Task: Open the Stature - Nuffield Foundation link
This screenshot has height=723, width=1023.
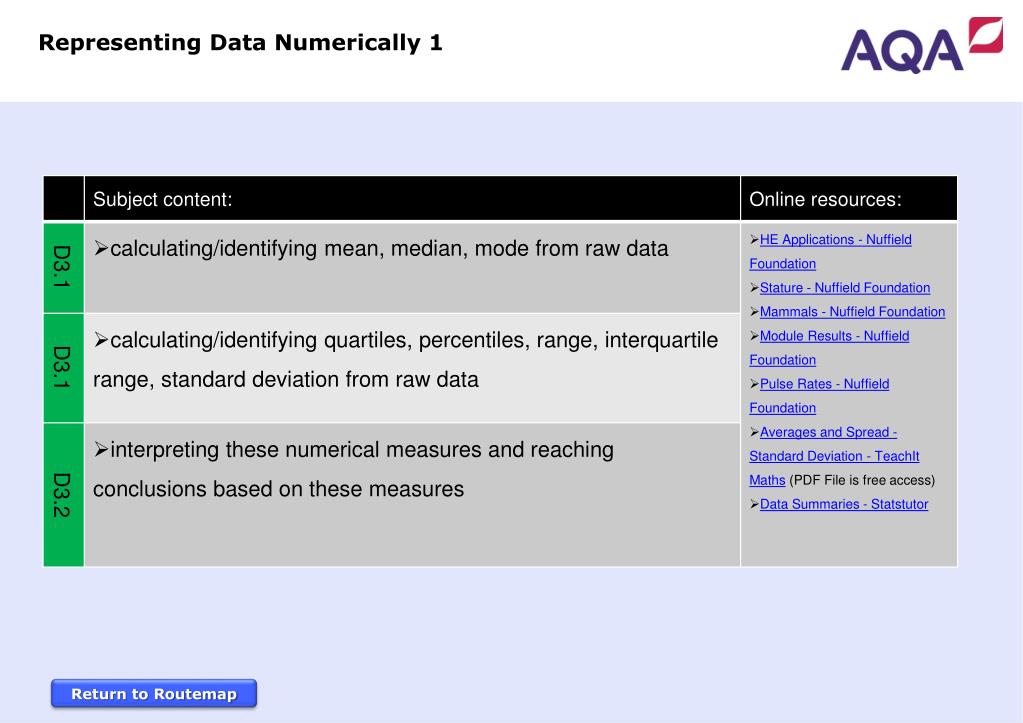Action: coord(844,288)
